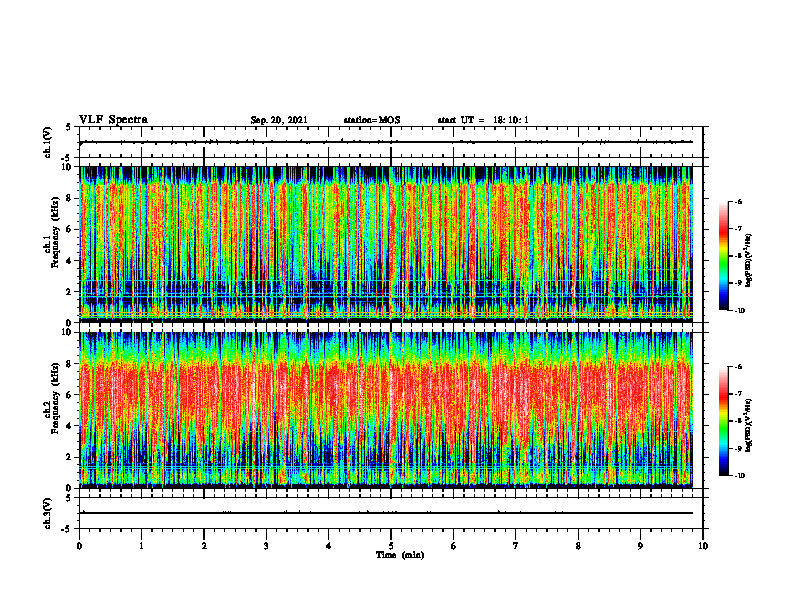Click time axis tick label "8"

tap(578, 546)
